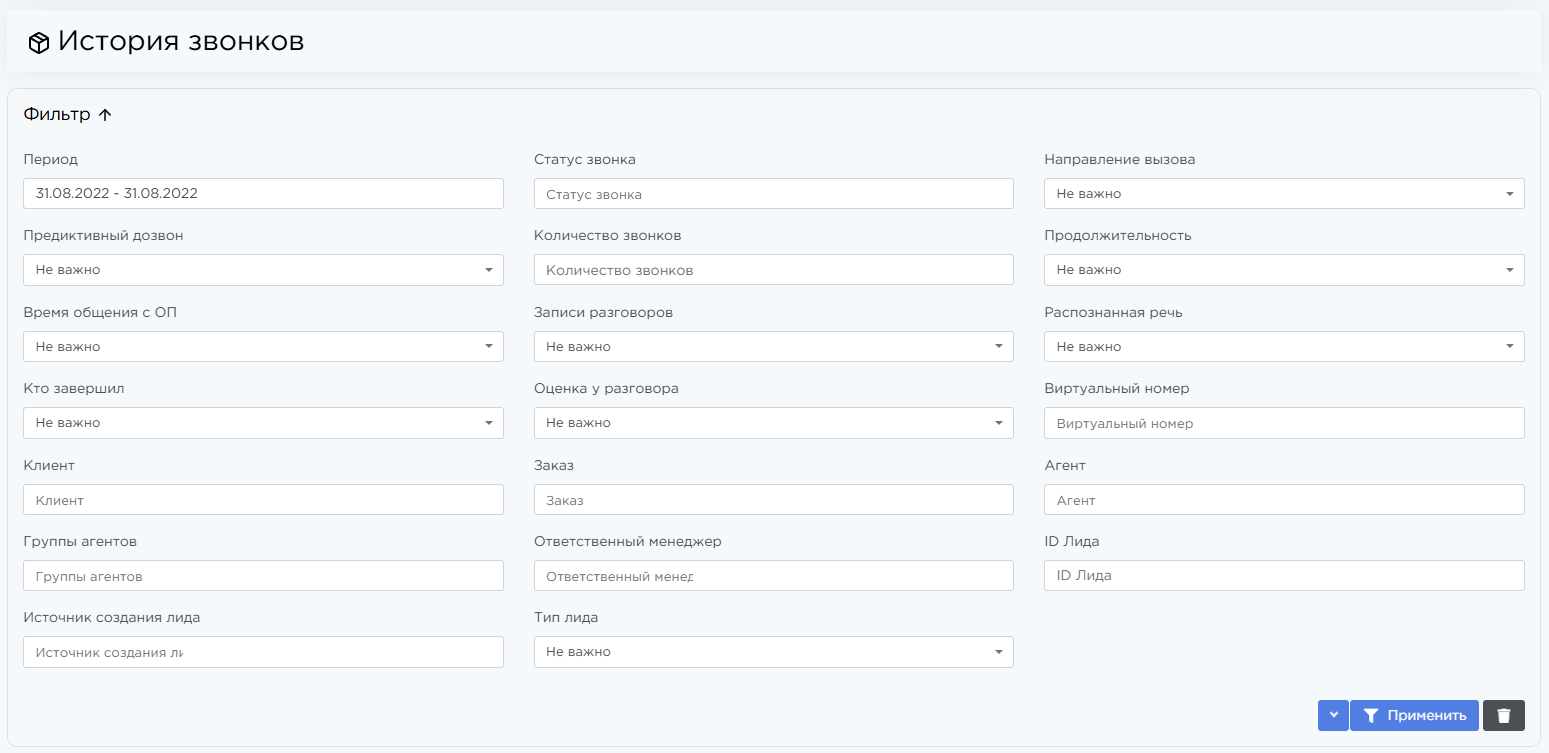
Task: Select the Кто завершил dropdown
Action: [x=262, y=423]
